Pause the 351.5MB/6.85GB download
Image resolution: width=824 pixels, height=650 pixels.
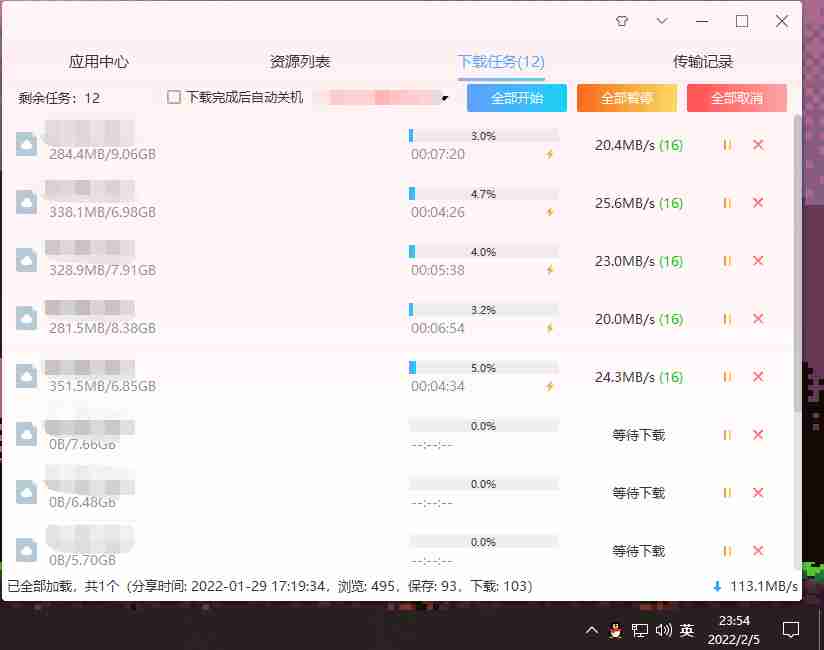(x=727, y=377)
